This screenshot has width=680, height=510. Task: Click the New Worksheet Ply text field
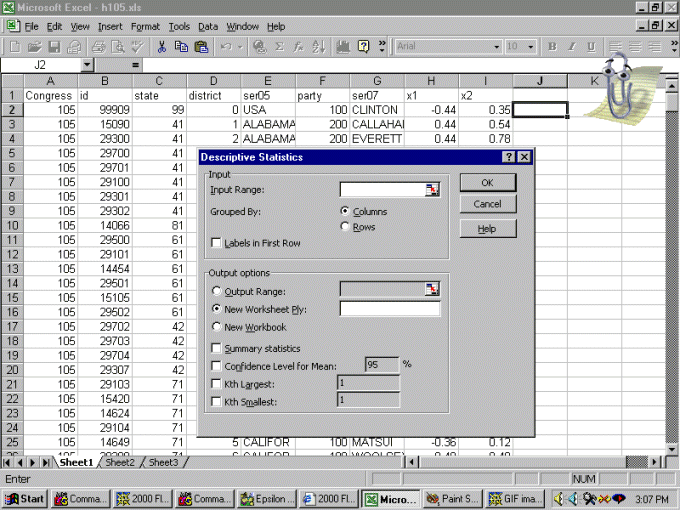click(389, 309)
